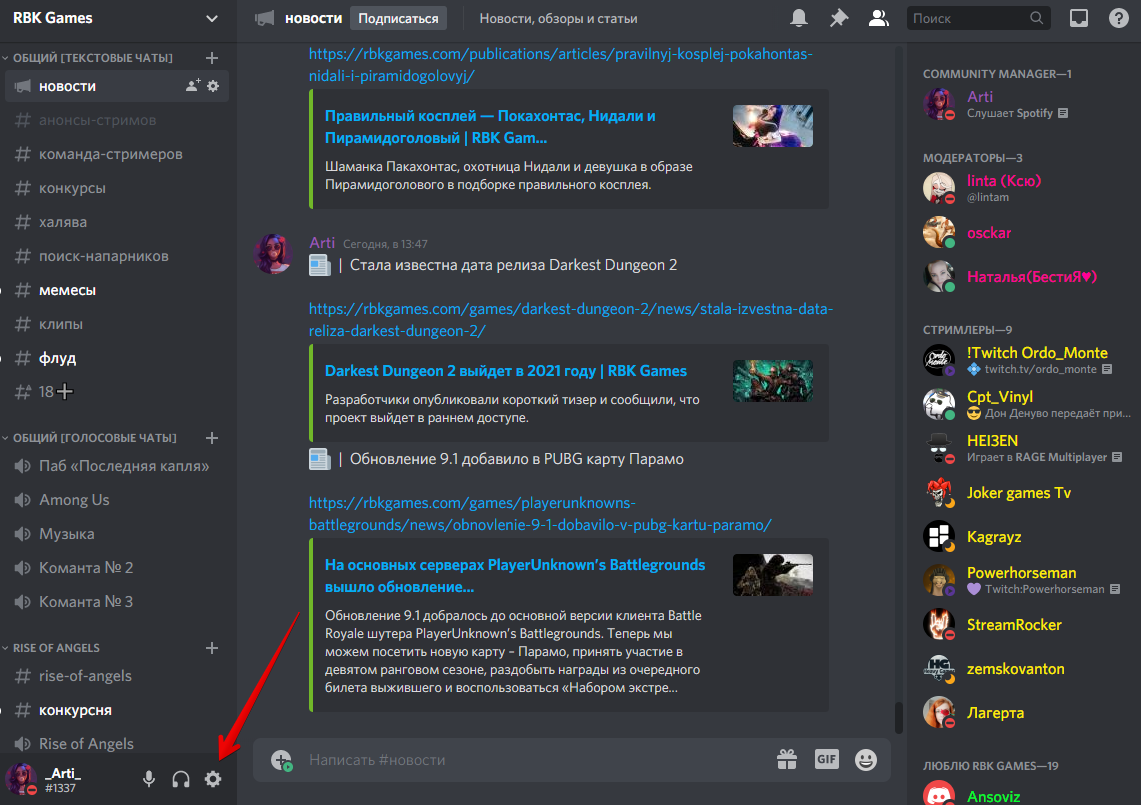This screenshot has width=1141, height=805.
Task: Open the PUBG paramo news URL
Action: click(540, 514)
